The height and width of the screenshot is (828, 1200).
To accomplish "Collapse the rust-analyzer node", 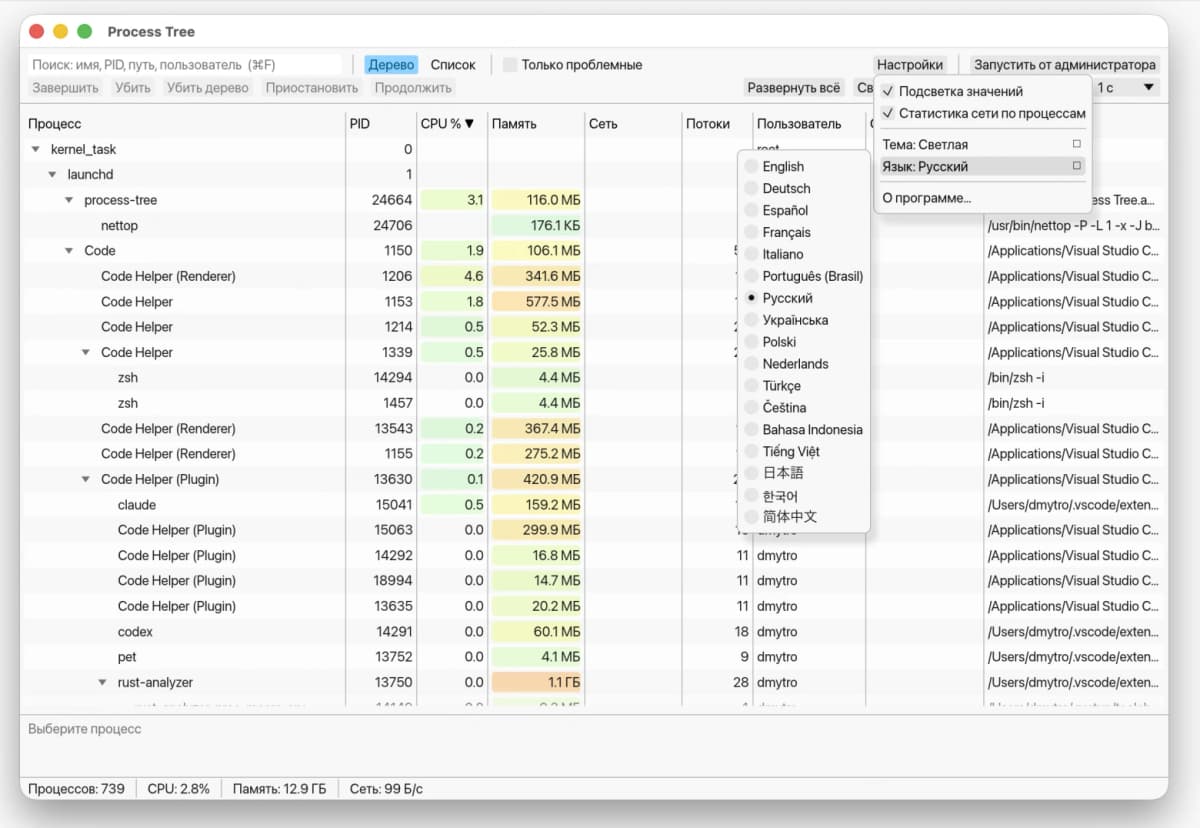I will point(102,683).
